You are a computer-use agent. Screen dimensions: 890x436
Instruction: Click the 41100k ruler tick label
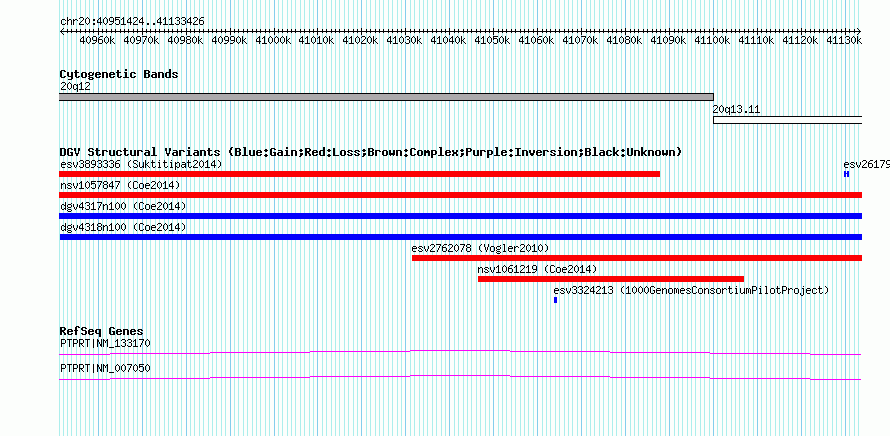(x=712, y=41)
